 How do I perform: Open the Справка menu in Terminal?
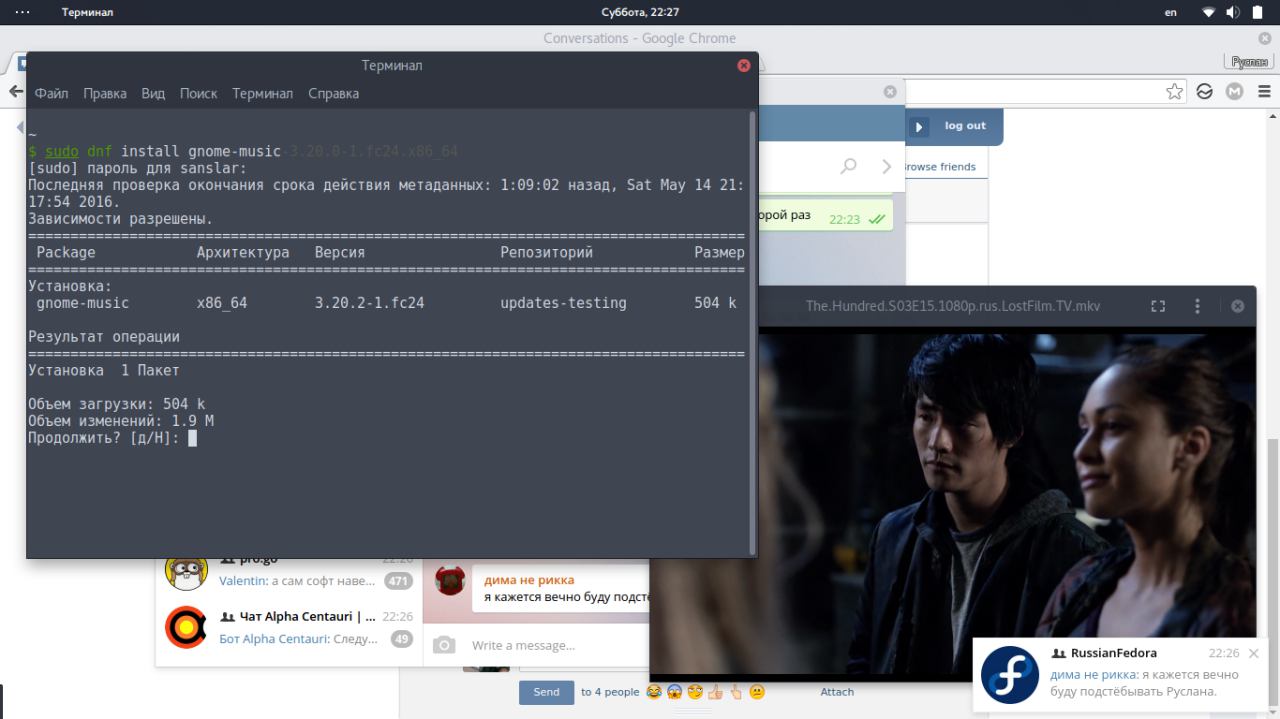tap(333, 93)
